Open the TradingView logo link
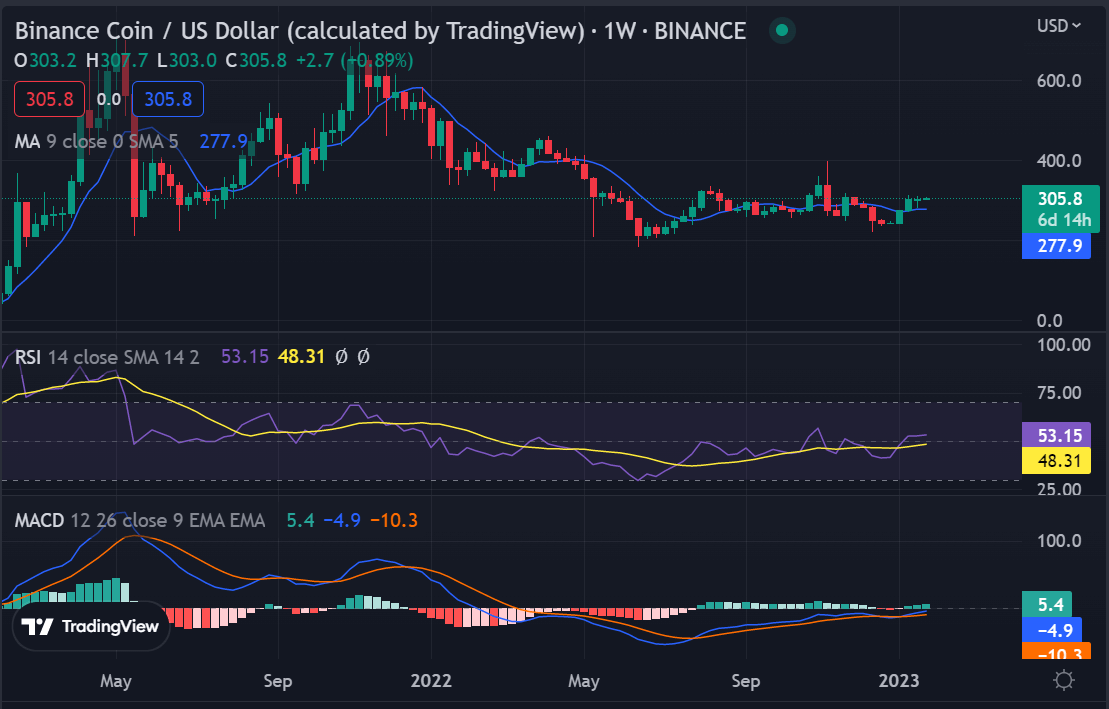The image size is (1109, 709). pos(91,626)
